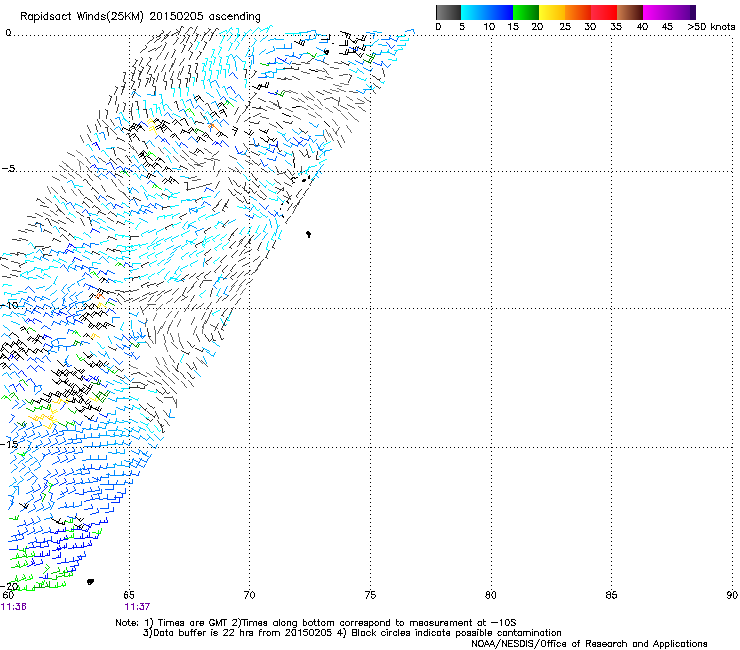Screen dimensions: 740x650
Task: Click the longitude label '85'
Action: click(611, 595)
